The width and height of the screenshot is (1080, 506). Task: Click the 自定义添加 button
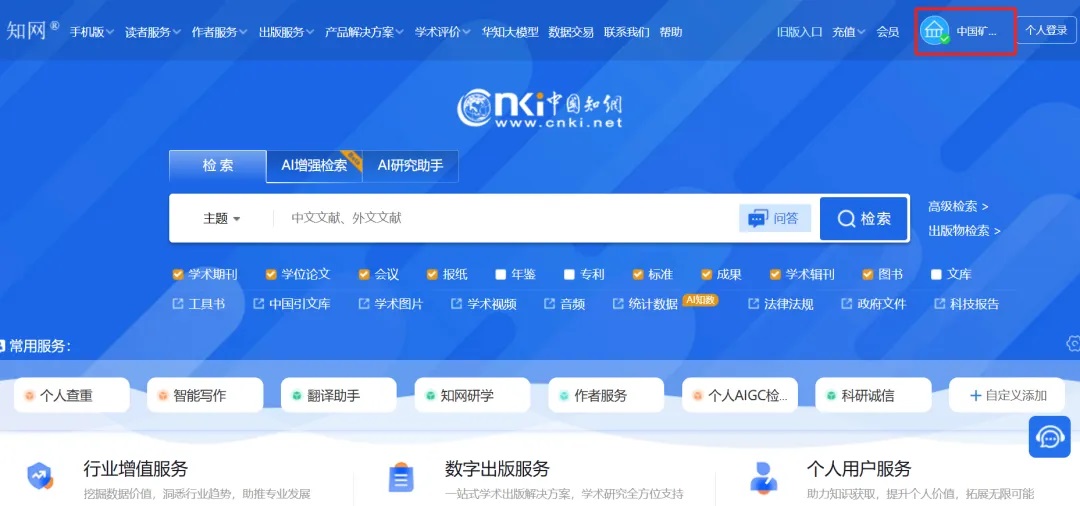(1008, 395)
